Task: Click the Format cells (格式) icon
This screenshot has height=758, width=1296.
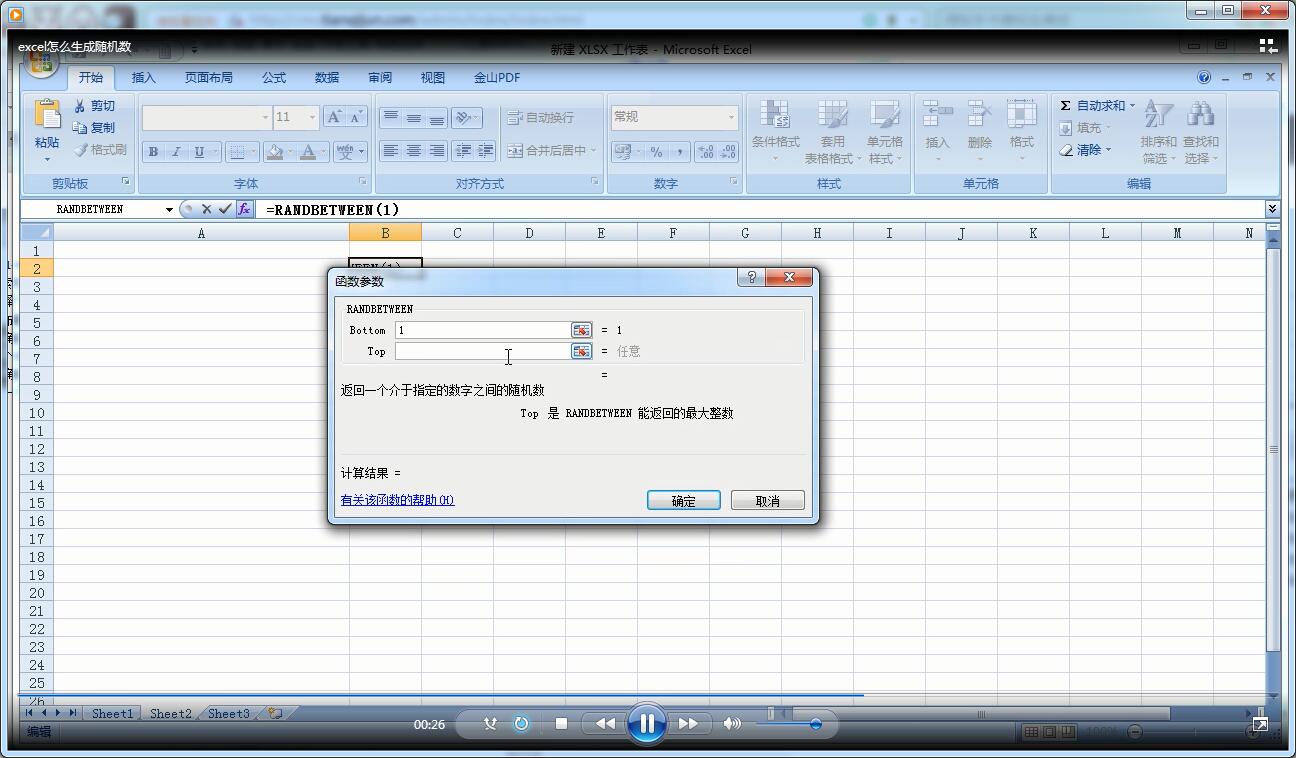Action: pos(1021,114)
